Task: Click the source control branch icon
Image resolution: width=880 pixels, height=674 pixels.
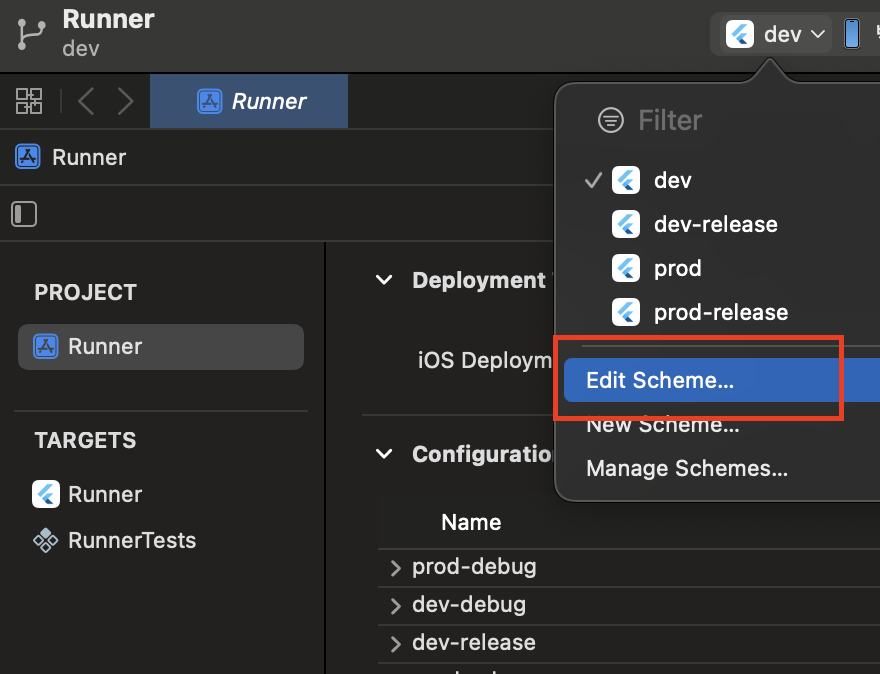Action: [x=31, y=34]
